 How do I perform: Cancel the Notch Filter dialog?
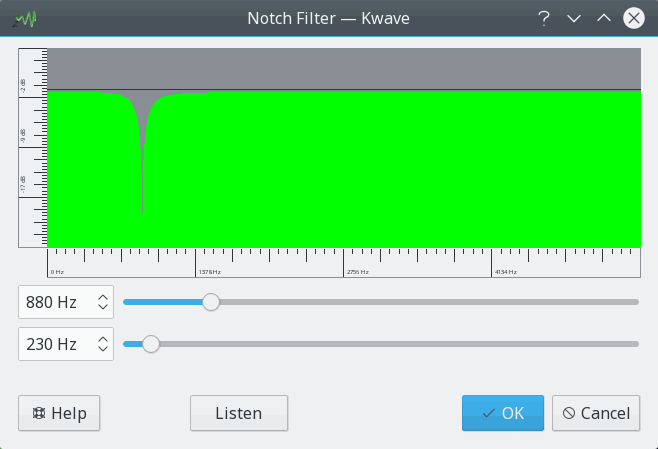click(596, 413)
